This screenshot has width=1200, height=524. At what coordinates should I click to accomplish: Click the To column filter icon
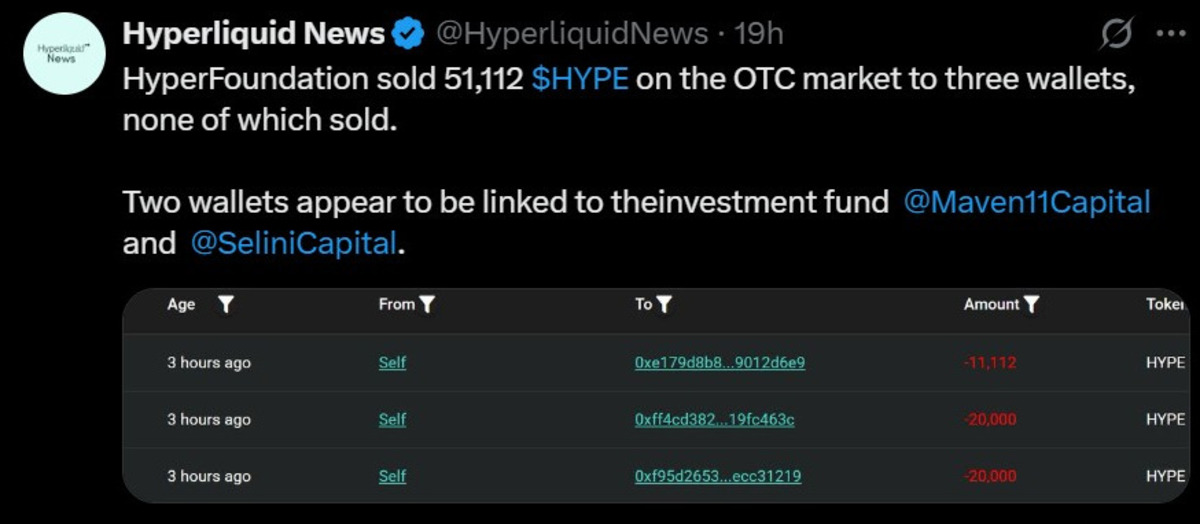(663, 305)
